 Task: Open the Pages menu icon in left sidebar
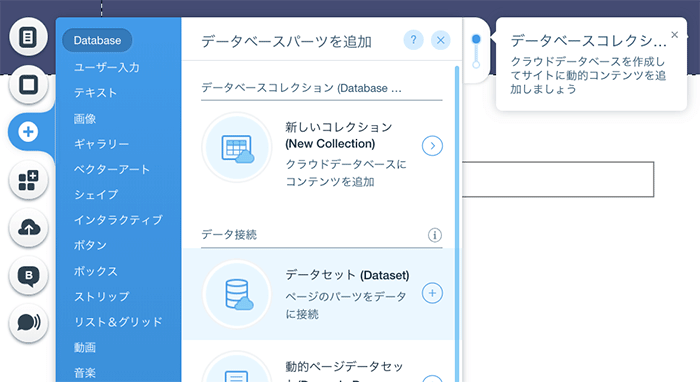[x=28, y=37]
